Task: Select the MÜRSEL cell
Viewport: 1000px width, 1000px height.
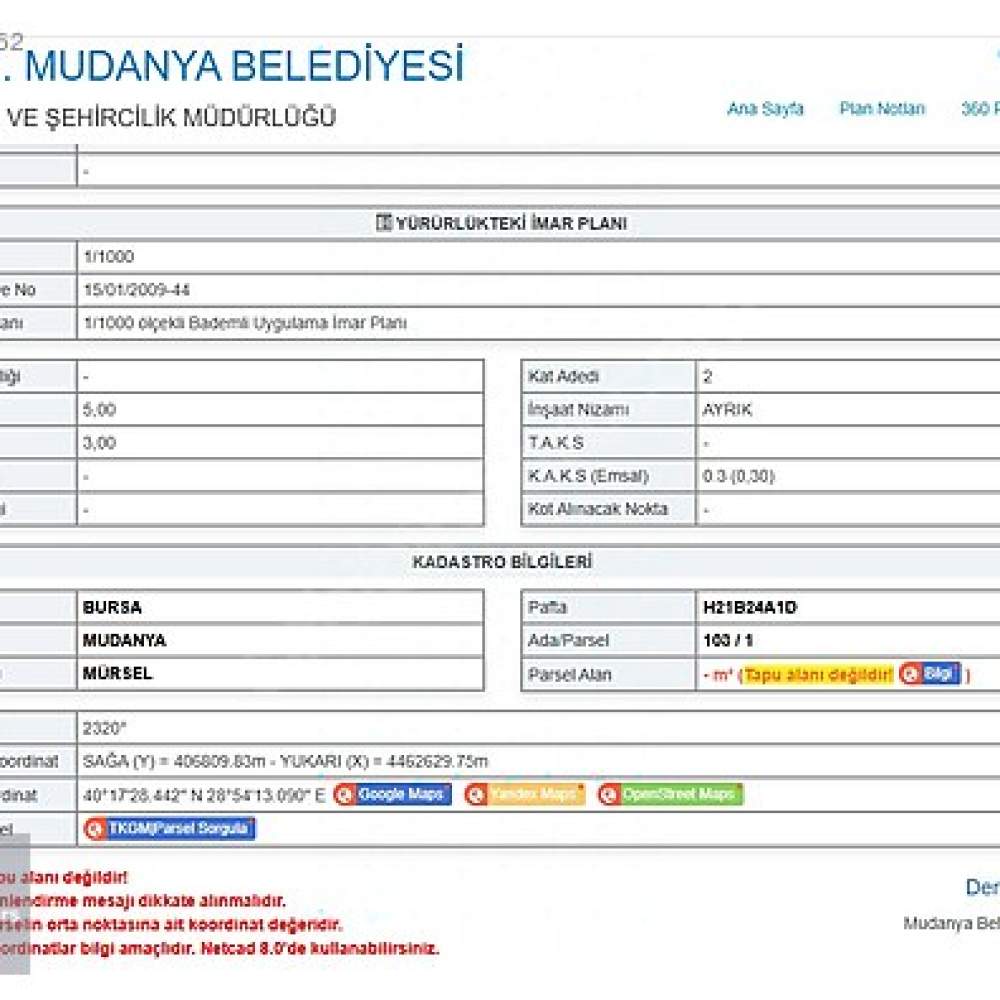Action: pos(280,673)
